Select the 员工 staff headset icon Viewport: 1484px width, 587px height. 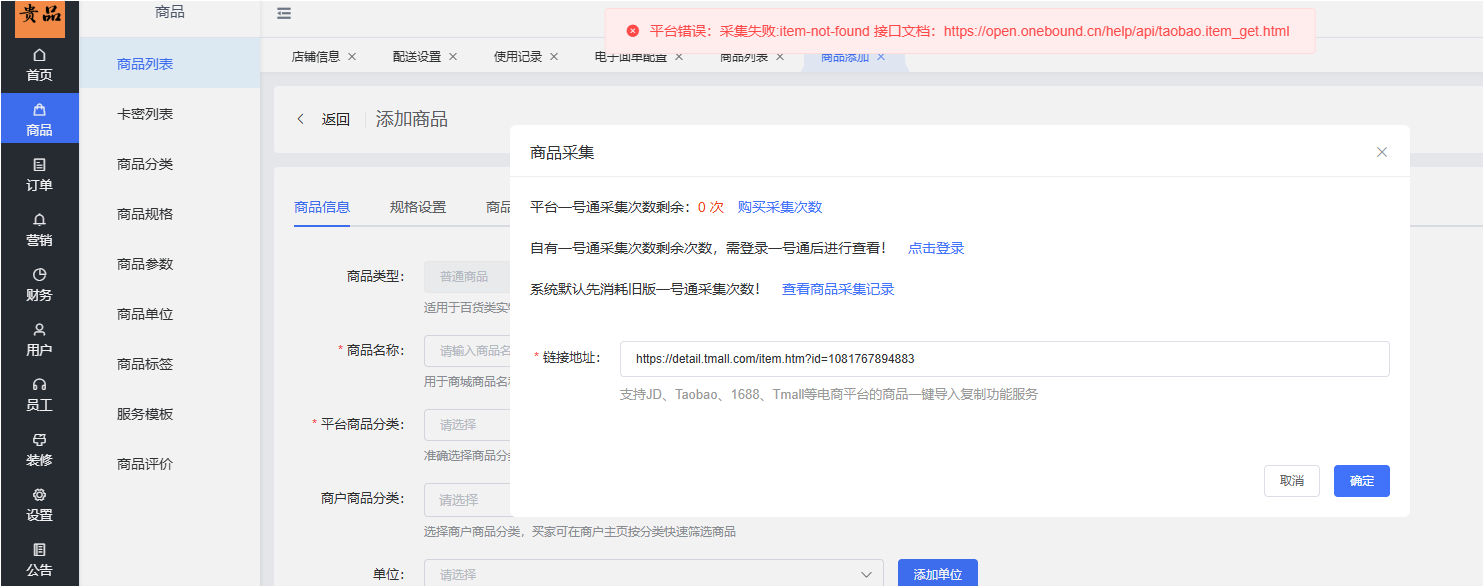coord(39,384)
